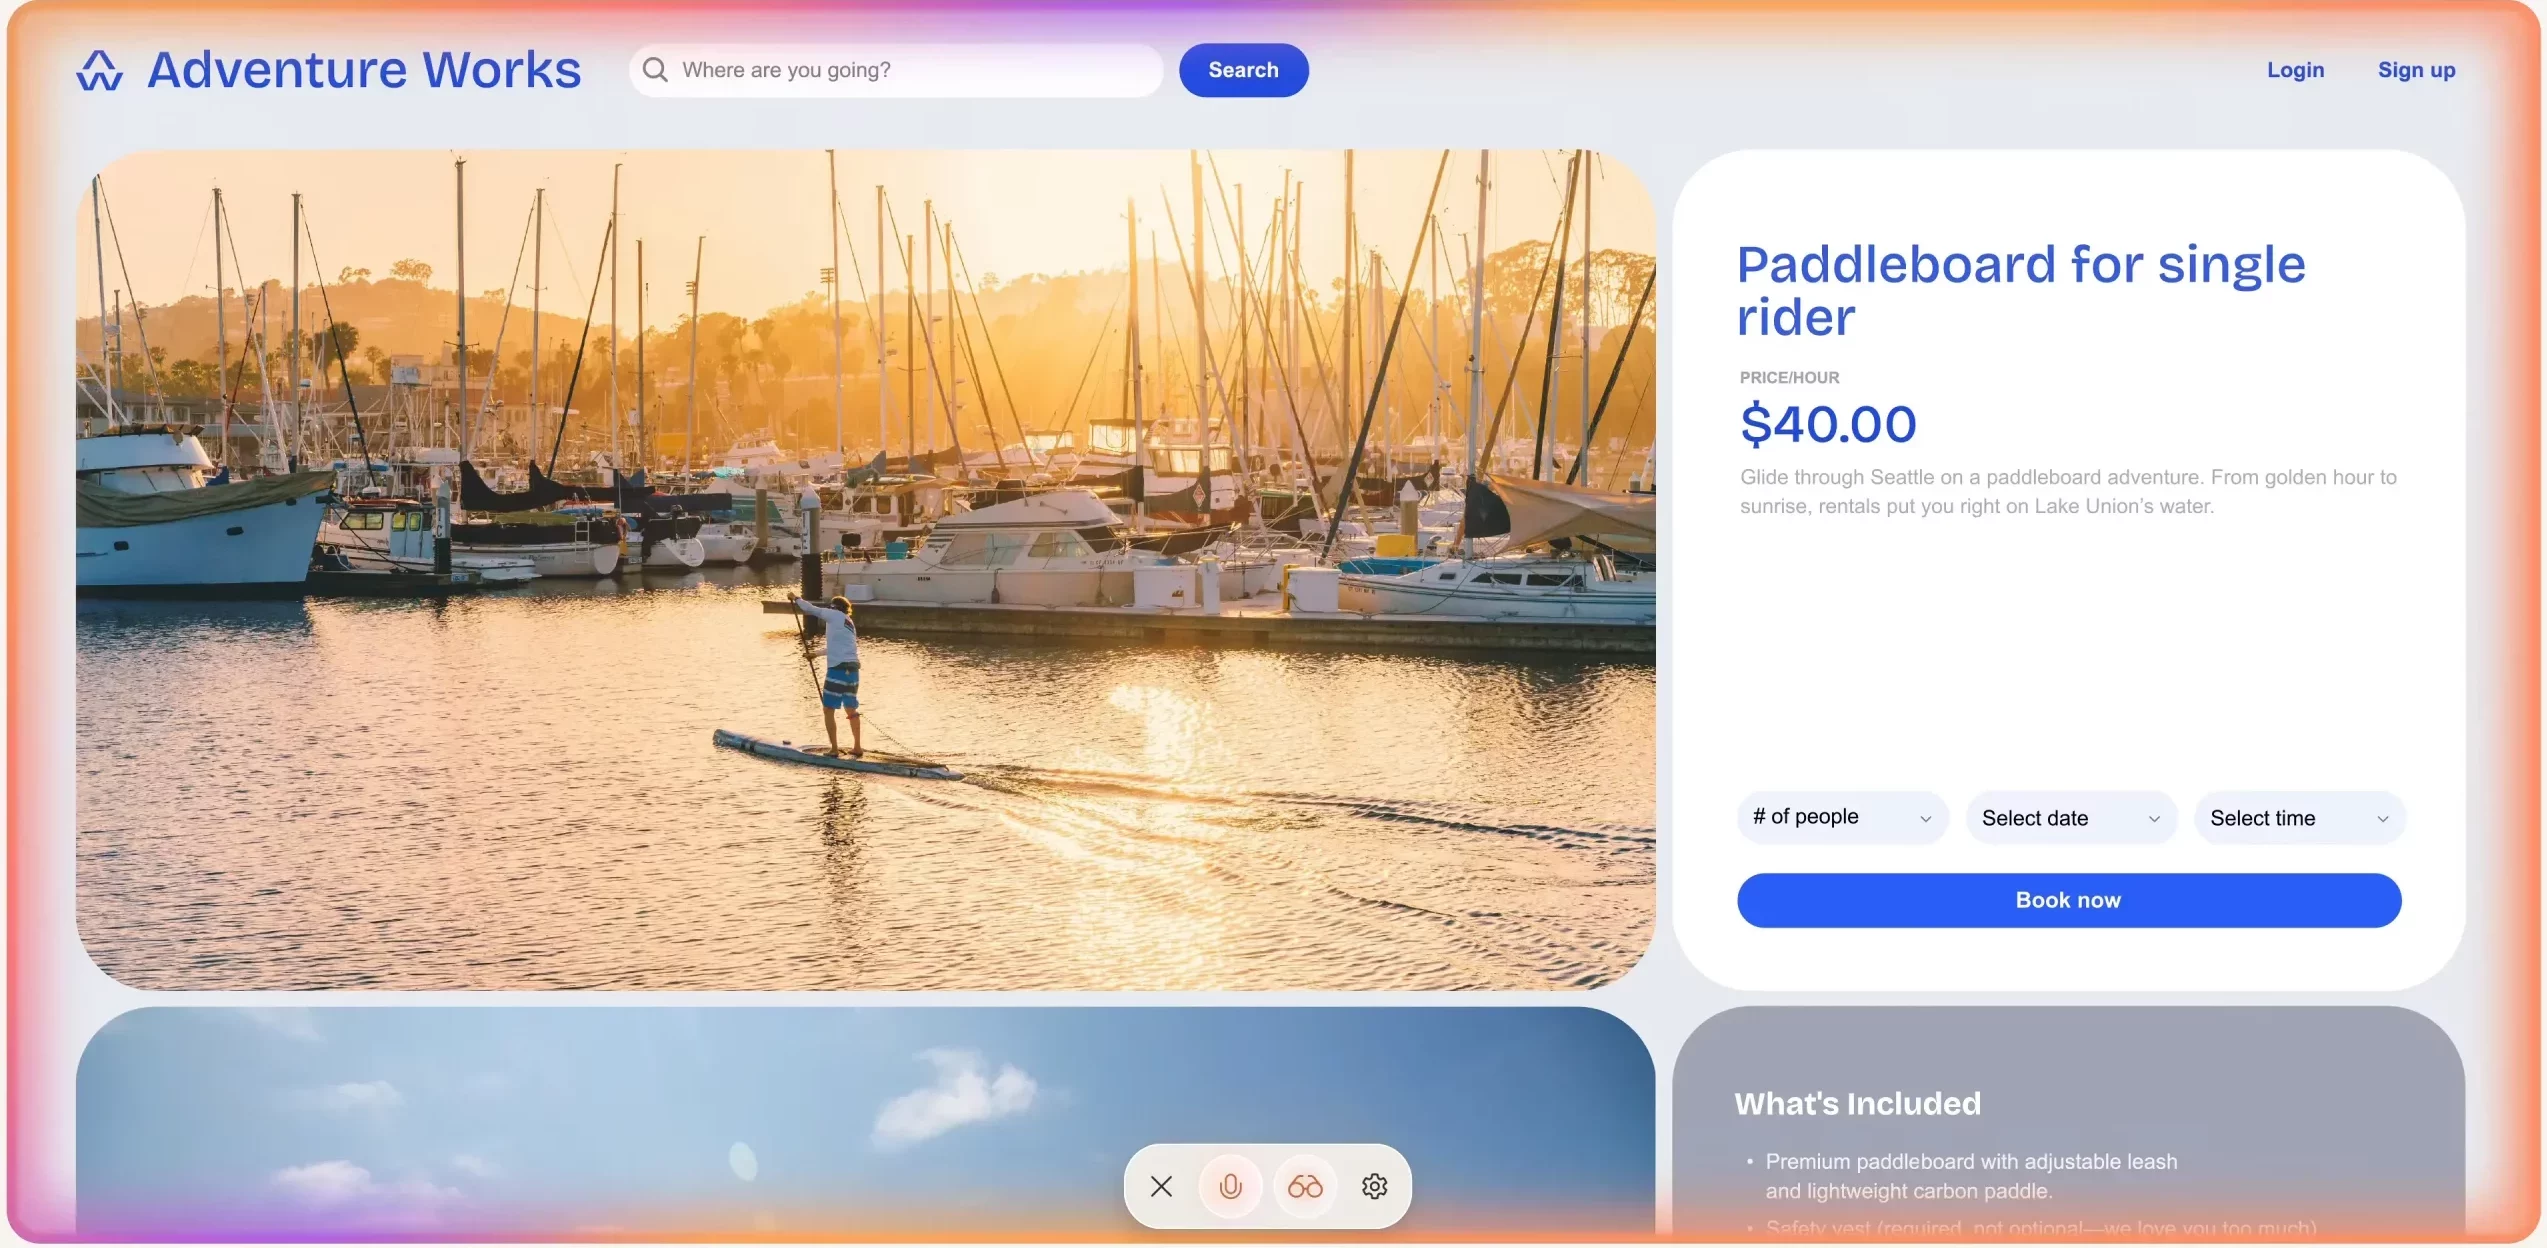This screenshot has height=1248, width=2547.
Task: Click the chevron beside # of people
Action: coord(1926,819)
